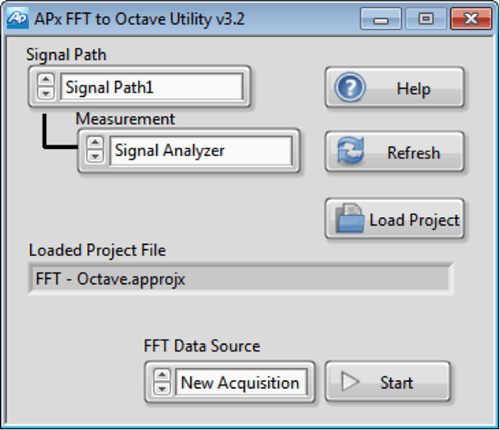Click the AP logo in title bar
The height and width of the screenshot is (430, 500).
[17, 19]
